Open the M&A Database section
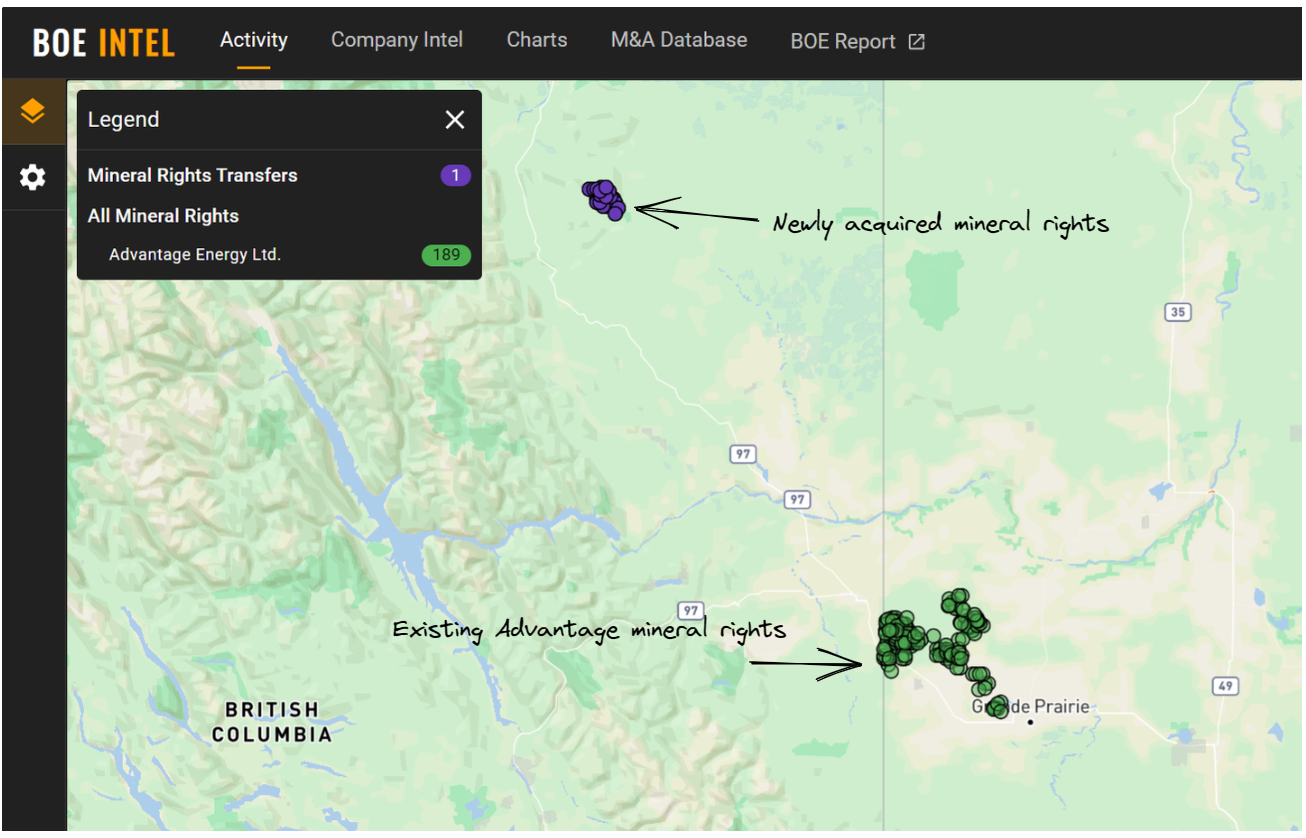The image size is (1306, 838). pyautogui.click(x=679, y=40)
